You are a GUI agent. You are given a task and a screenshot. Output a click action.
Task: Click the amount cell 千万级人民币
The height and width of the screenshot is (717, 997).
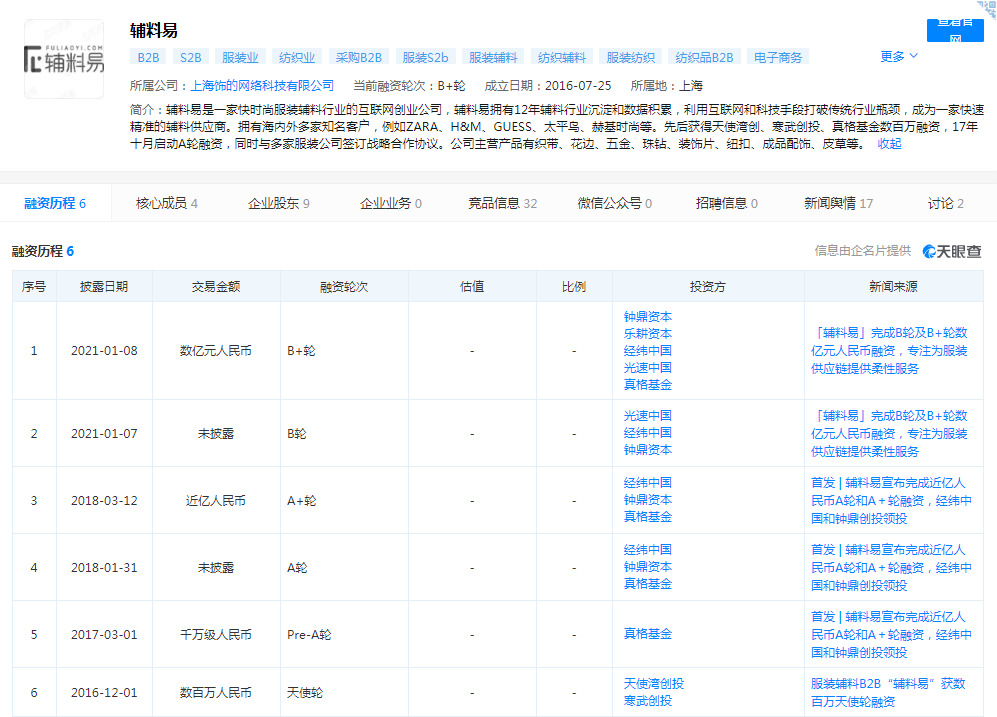coord(216,634)
